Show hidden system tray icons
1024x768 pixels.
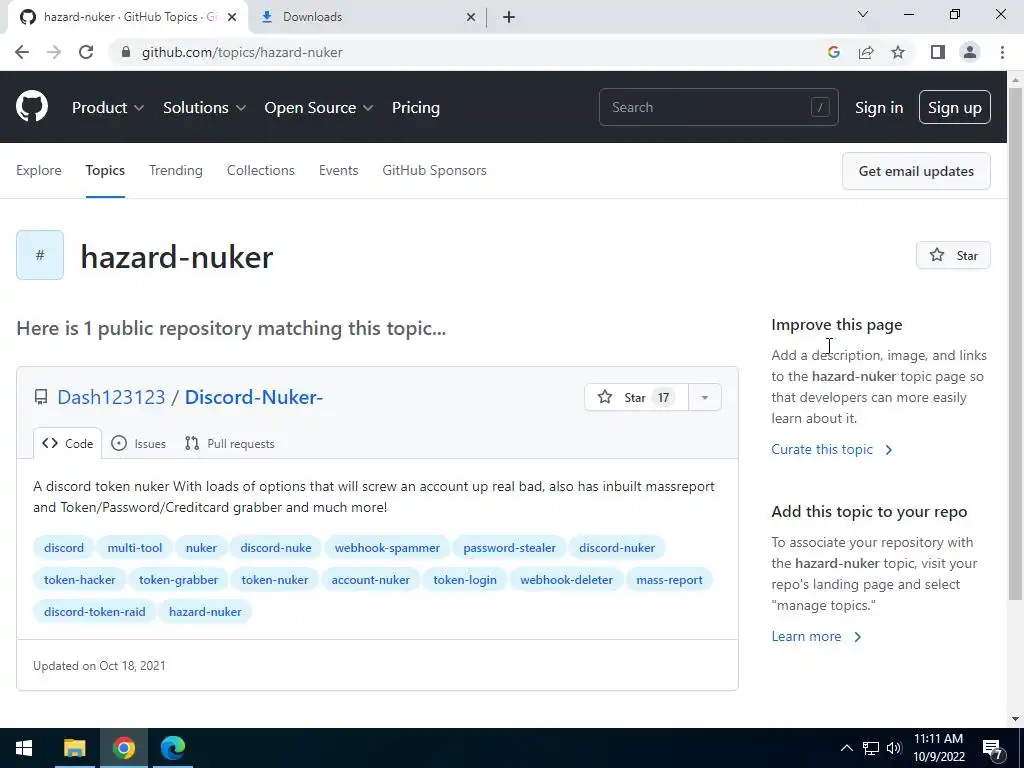[846, 748]
